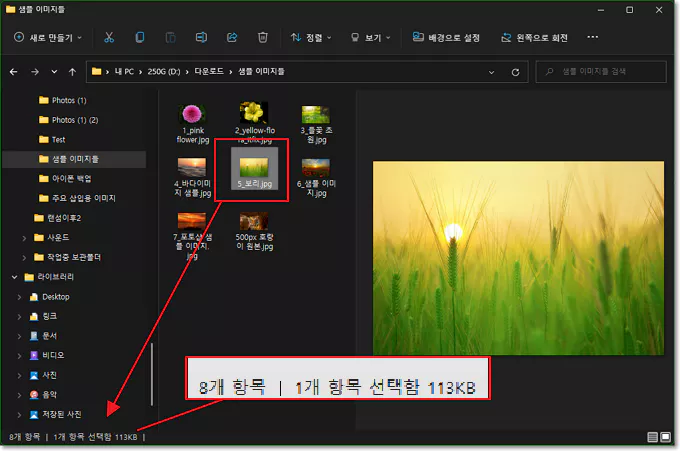Refresh the folder view
The width and height of the screenshot is (680, 451).
coord(515,72)
